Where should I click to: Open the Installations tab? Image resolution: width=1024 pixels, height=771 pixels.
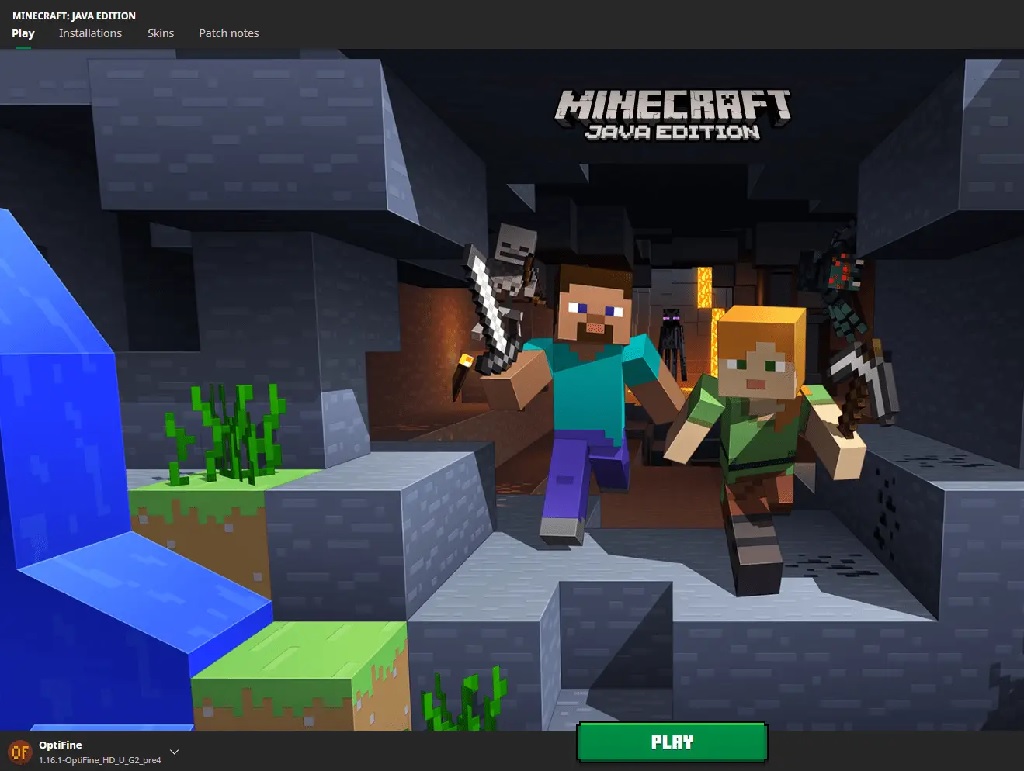(90, 33)
